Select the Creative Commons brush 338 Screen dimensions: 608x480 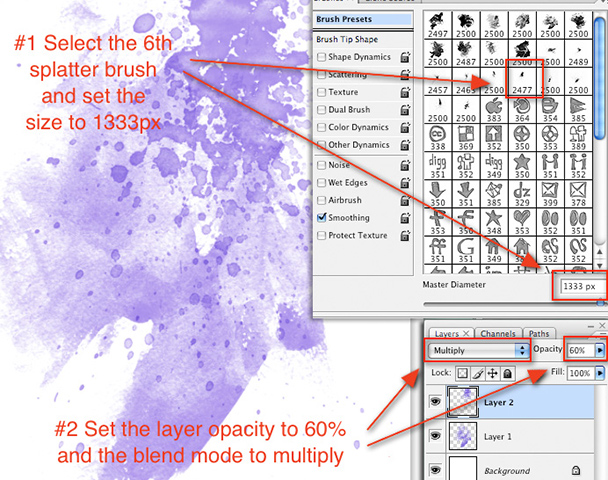(x=438, y=138)
